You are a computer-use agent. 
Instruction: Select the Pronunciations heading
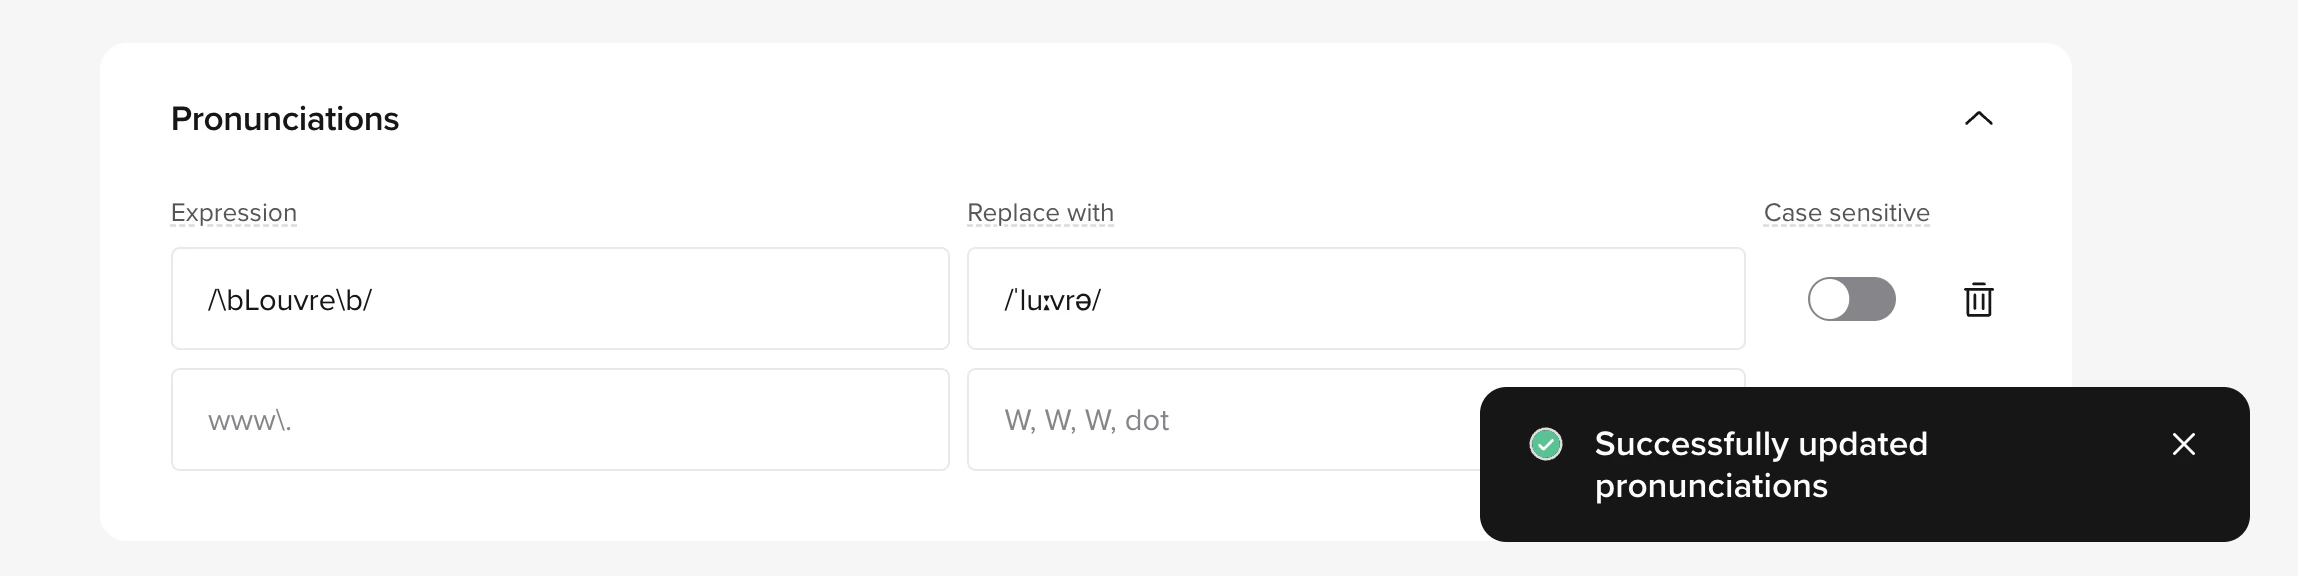click(x=285, y=118)
